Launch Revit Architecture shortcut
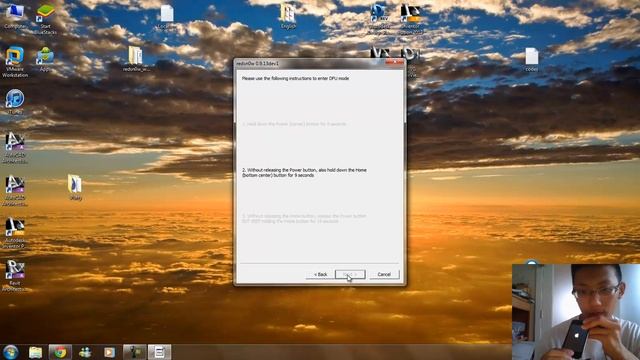Viewport: 640px width, 360px height. click(x=14, y=276)
